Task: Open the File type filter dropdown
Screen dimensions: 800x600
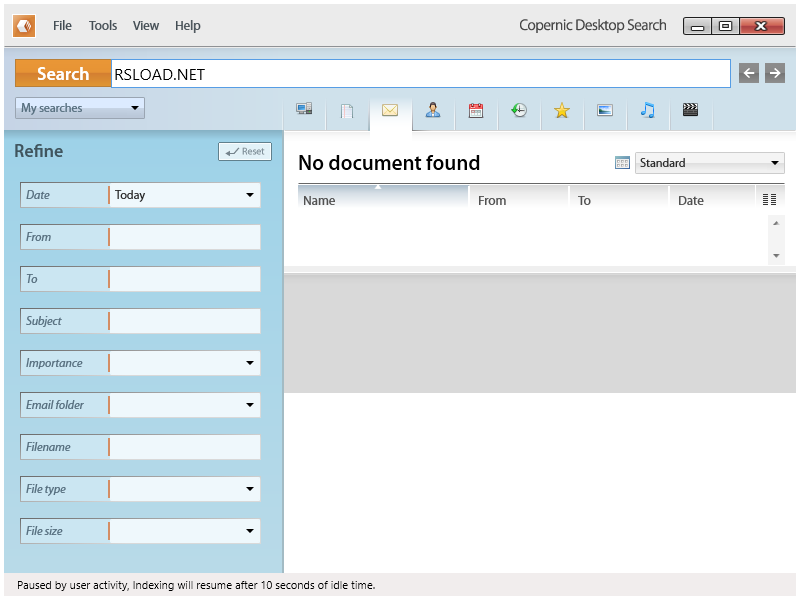Action: point(185,489)
